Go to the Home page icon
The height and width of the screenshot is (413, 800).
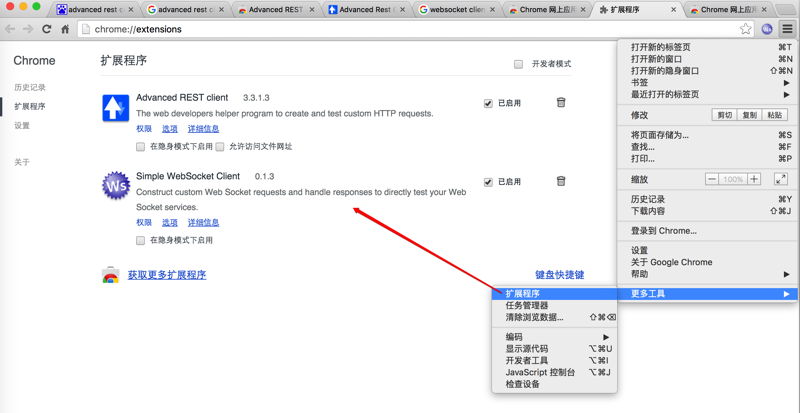65,29
